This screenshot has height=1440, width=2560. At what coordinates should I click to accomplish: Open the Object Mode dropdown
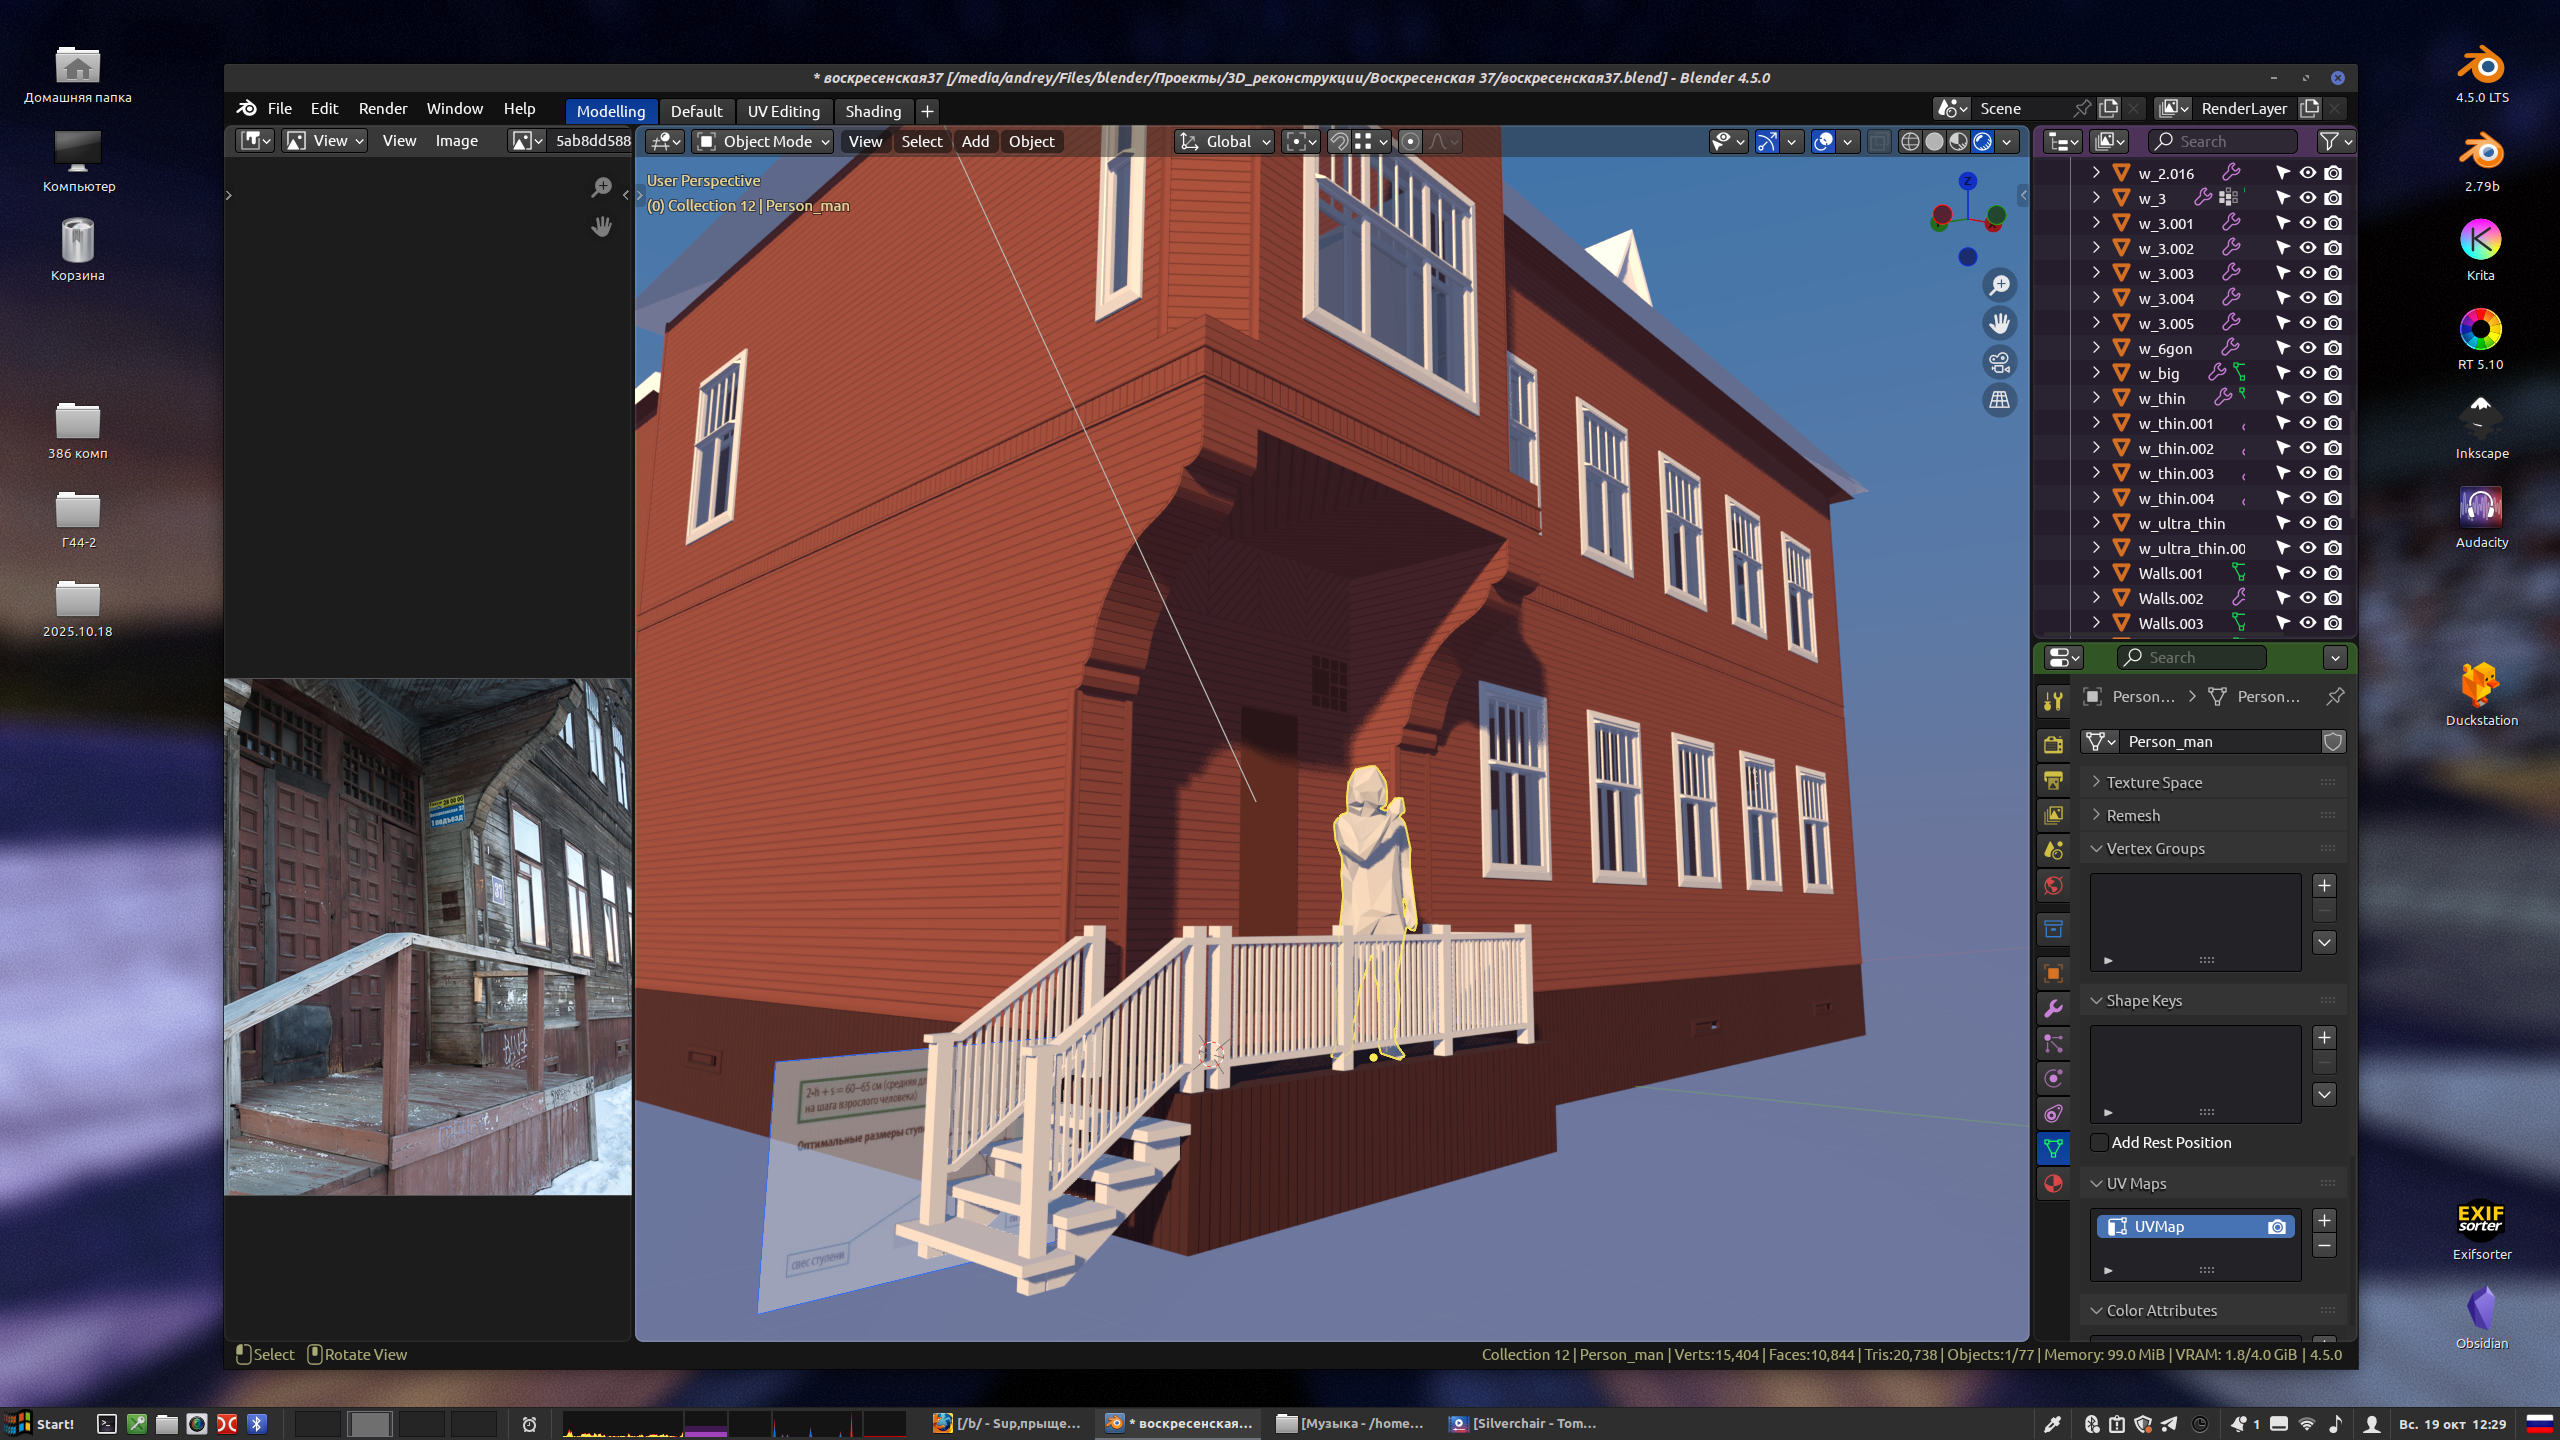click(x=764, y=142)
